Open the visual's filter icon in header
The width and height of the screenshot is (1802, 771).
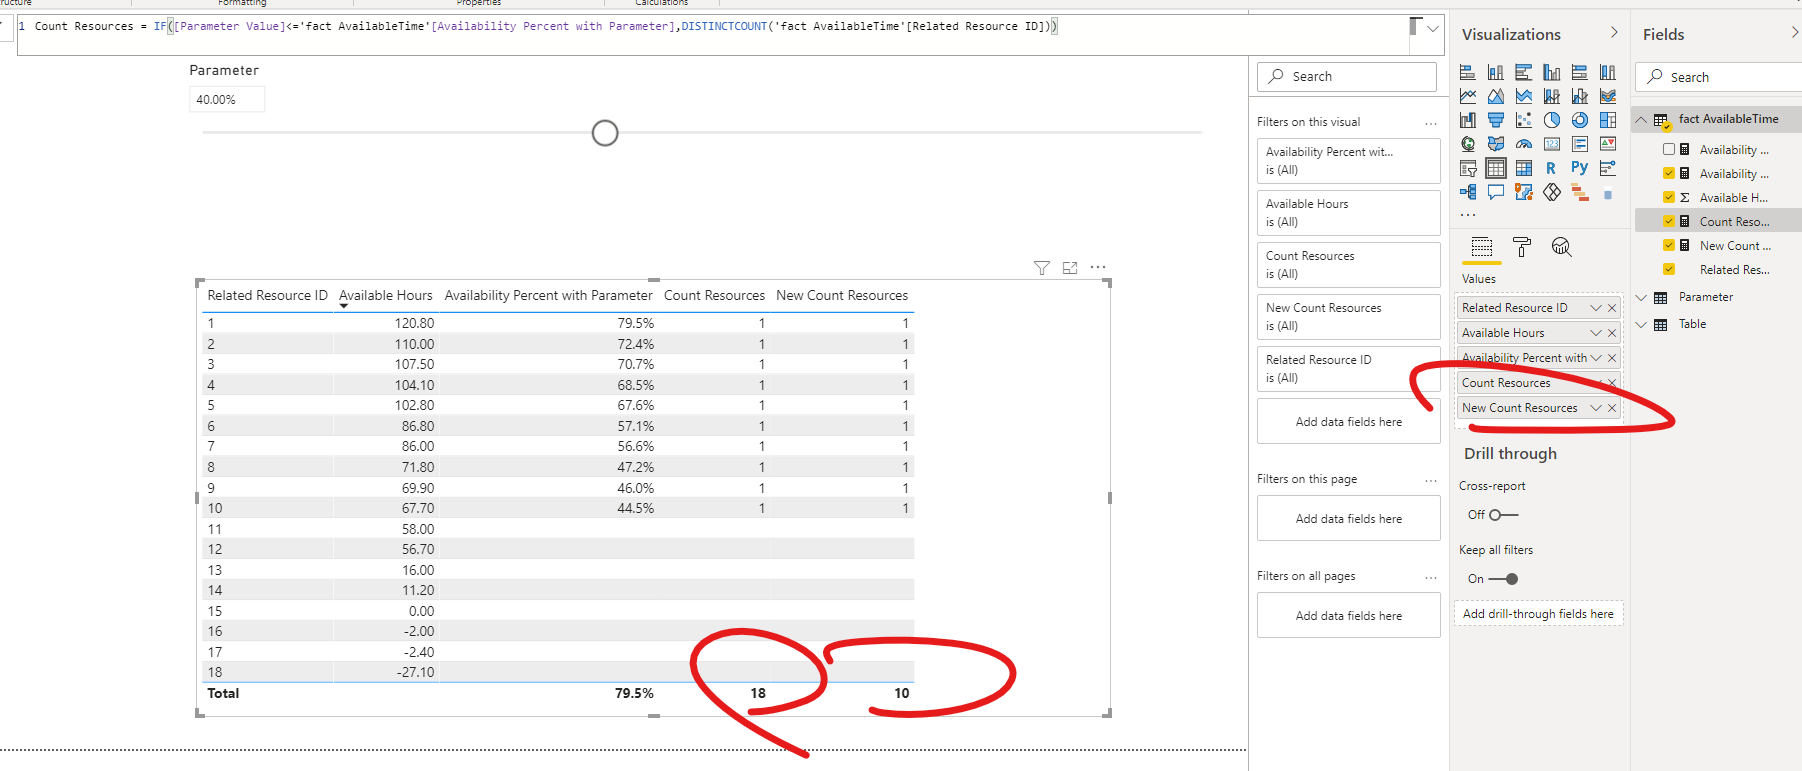point(1042,268)
